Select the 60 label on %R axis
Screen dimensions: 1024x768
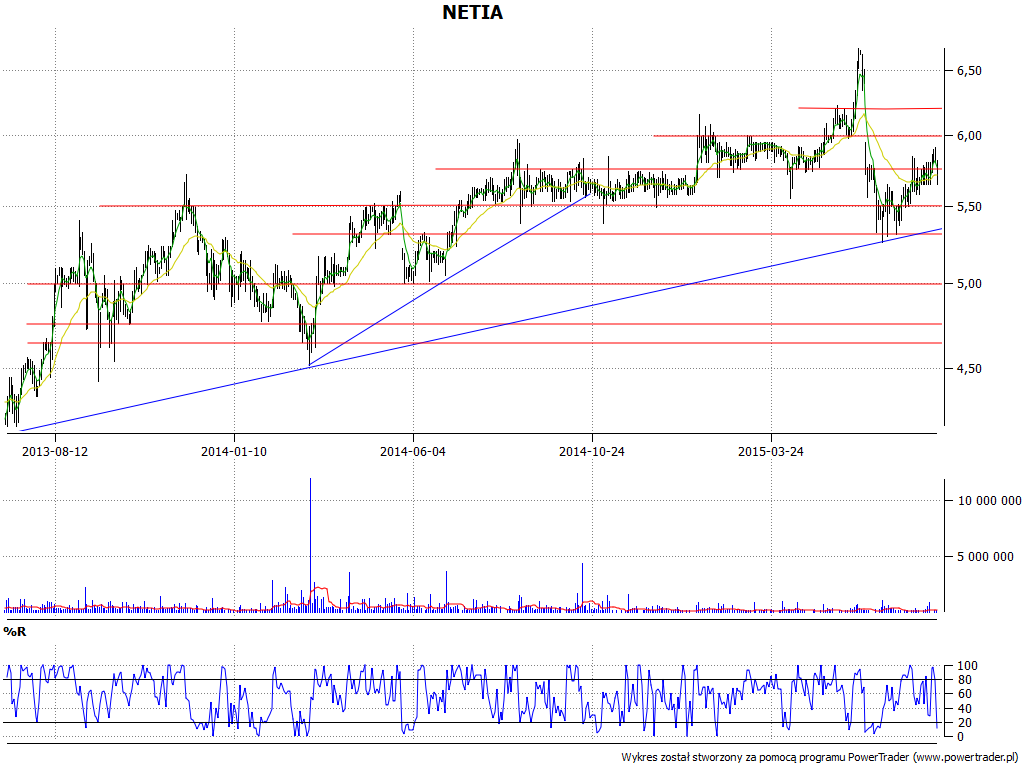point(964,694)
